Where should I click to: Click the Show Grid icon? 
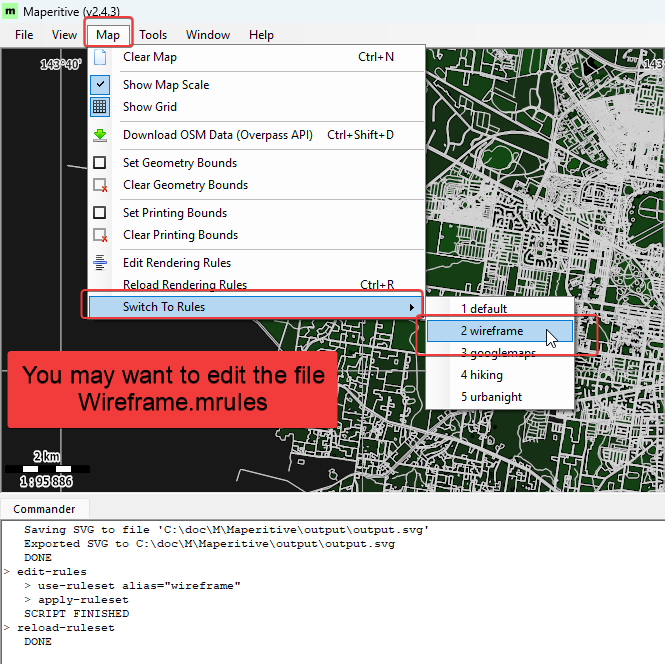coord(100,107)
